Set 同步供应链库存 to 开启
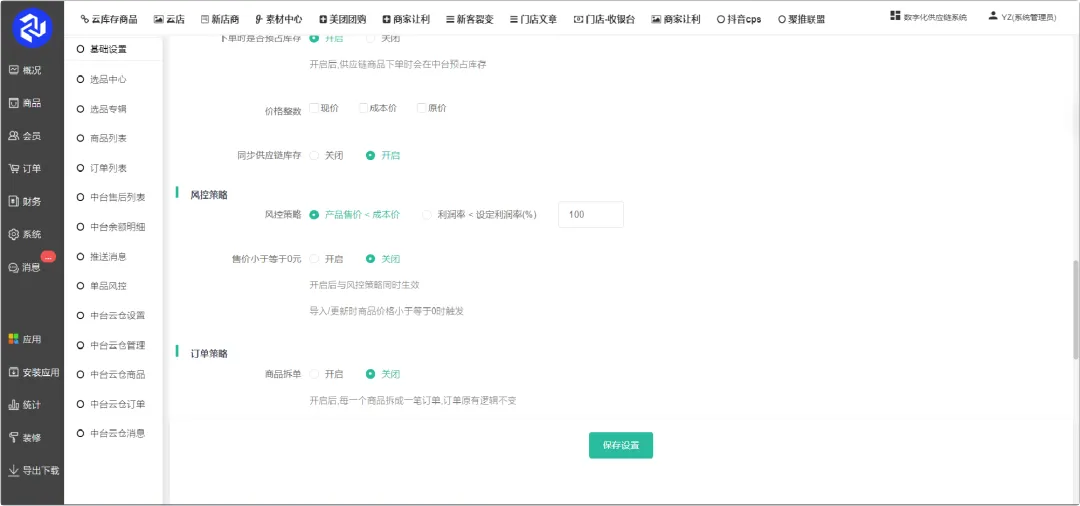 pyautogui.click(x=371, y=156)
